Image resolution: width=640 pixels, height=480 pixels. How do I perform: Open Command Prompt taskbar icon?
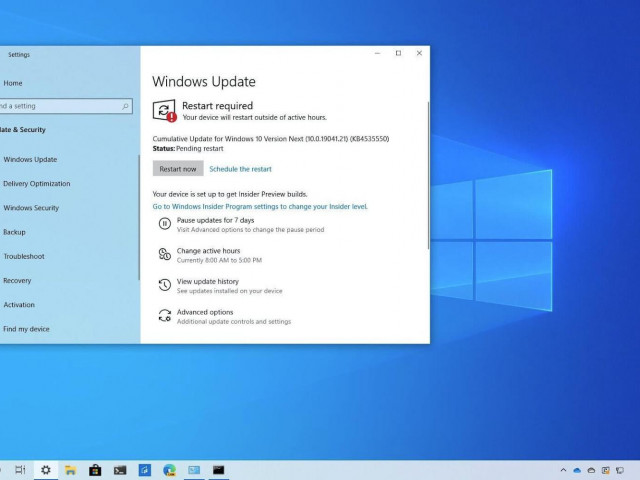point(219,470)
